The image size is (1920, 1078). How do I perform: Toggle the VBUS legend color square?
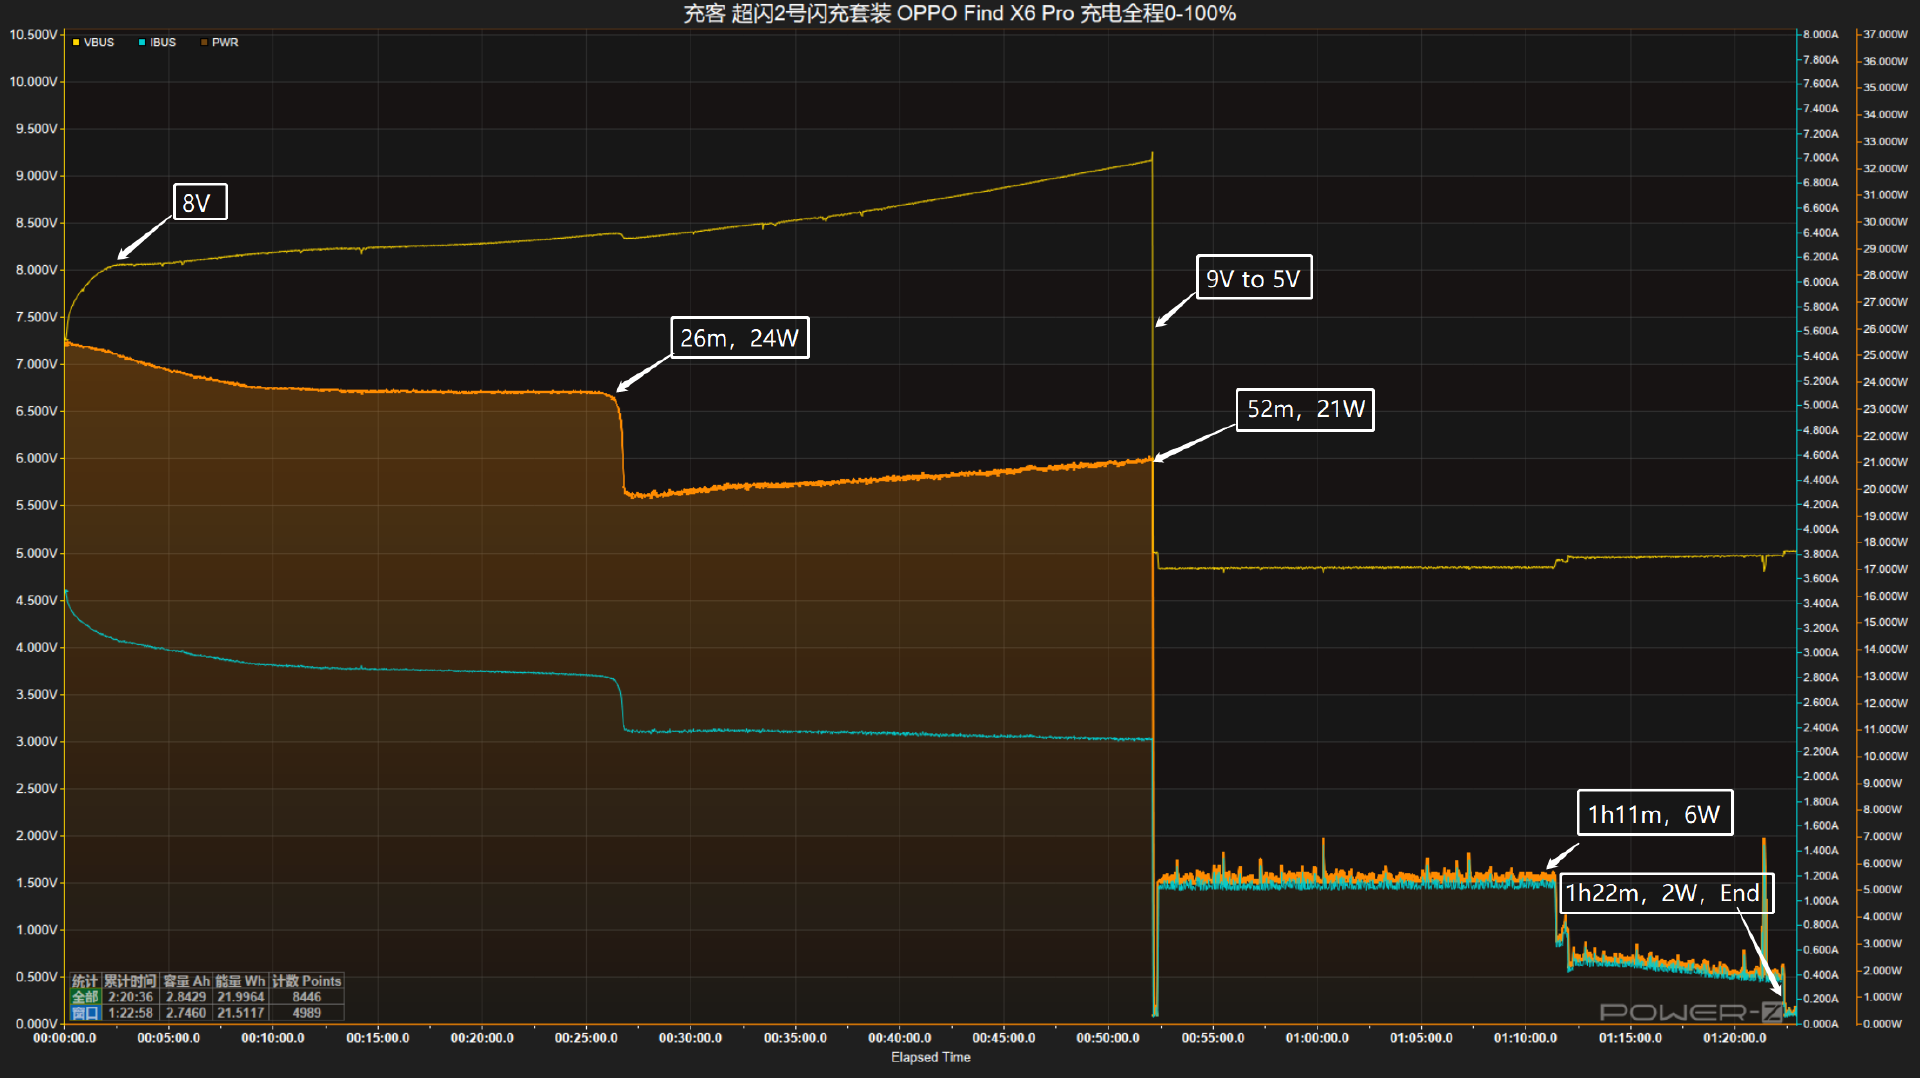click(76, 43)
